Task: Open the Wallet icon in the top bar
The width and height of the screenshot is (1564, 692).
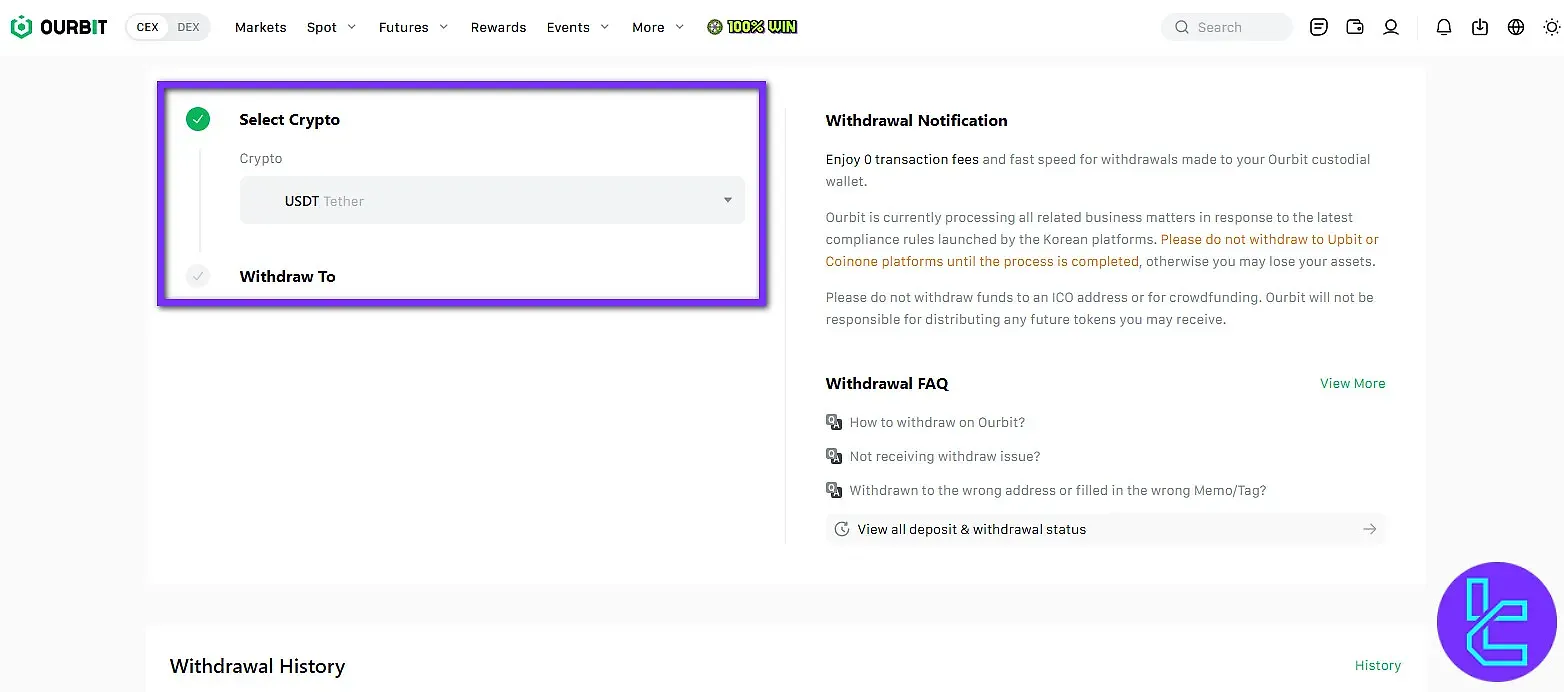Action: pyautogui.click(x=1355, y=27)
